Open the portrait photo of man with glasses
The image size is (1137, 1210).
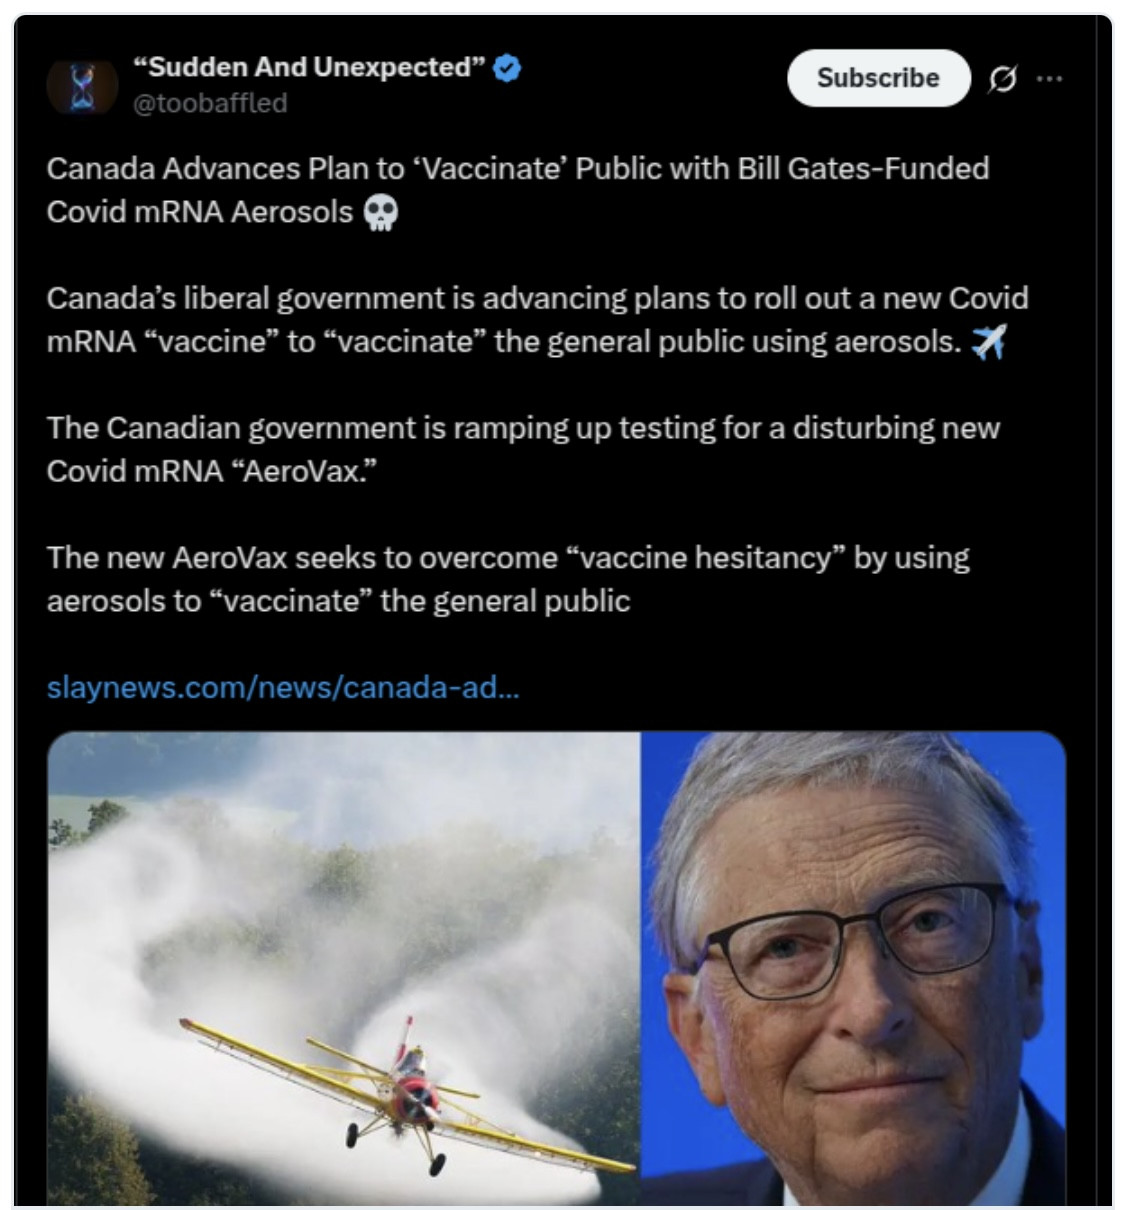tap(853, 968)
